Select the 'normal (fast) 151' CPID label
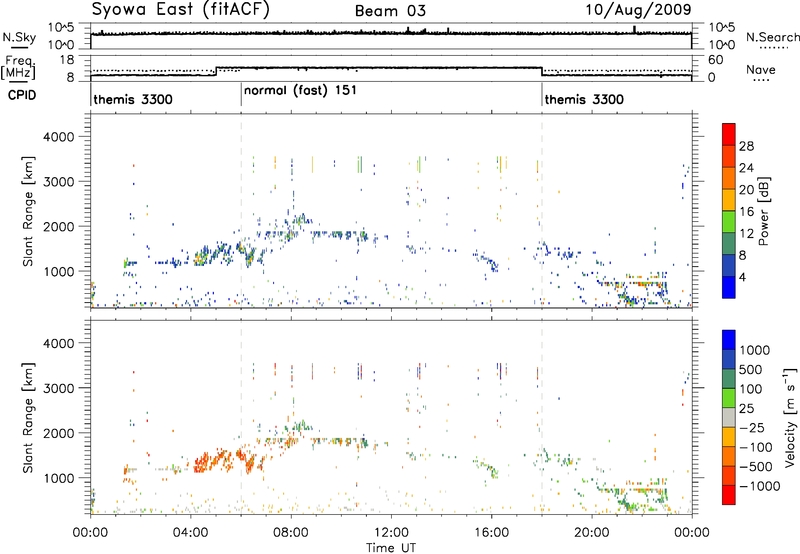 (301, 91)
